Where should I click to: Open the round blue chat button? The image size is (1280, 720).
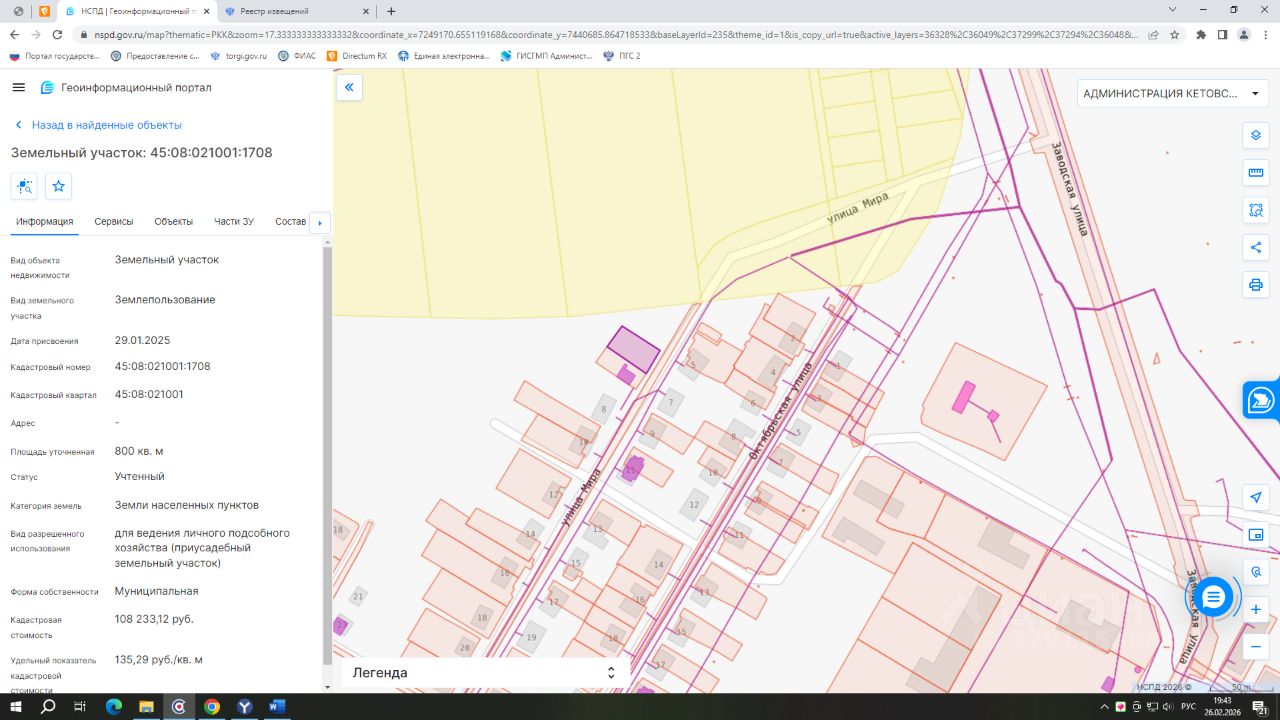pyautogui.click(x=1214, y=597)
